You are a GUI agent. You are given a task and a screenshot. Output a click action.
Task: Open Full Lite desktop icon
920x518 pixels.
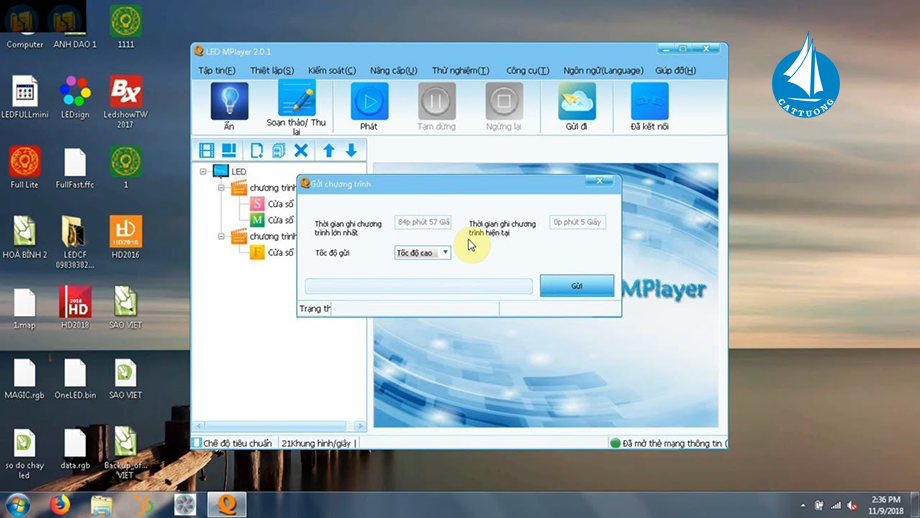[25, 167]
